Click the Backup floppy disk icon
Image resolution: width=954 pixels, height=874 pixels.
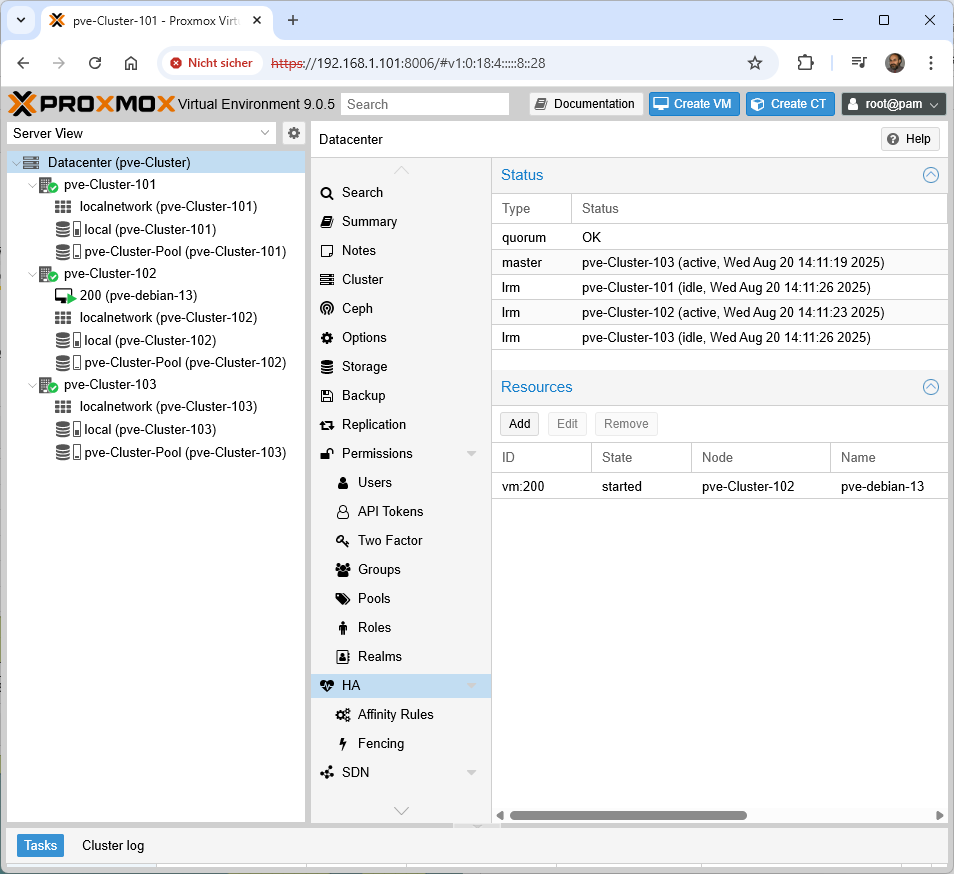point(327,396)
